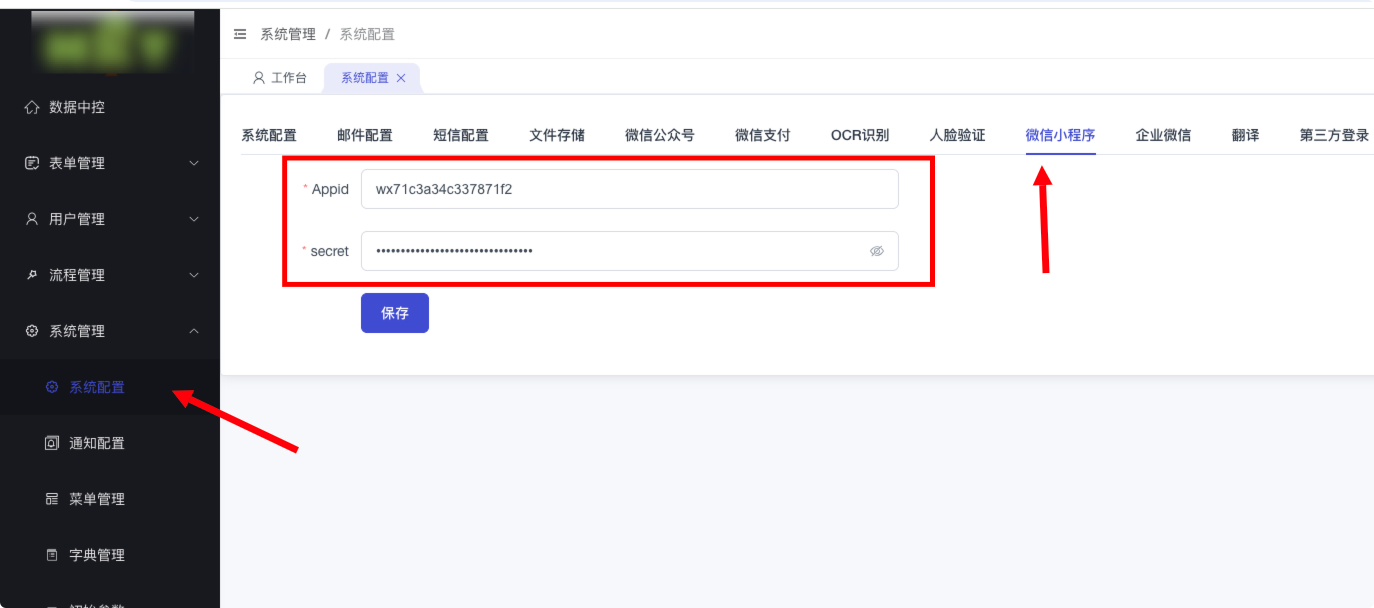This screenshot has height=608, width=1374.
Task: Click the gear icon beside 系统管理
Action: [32, 331]
